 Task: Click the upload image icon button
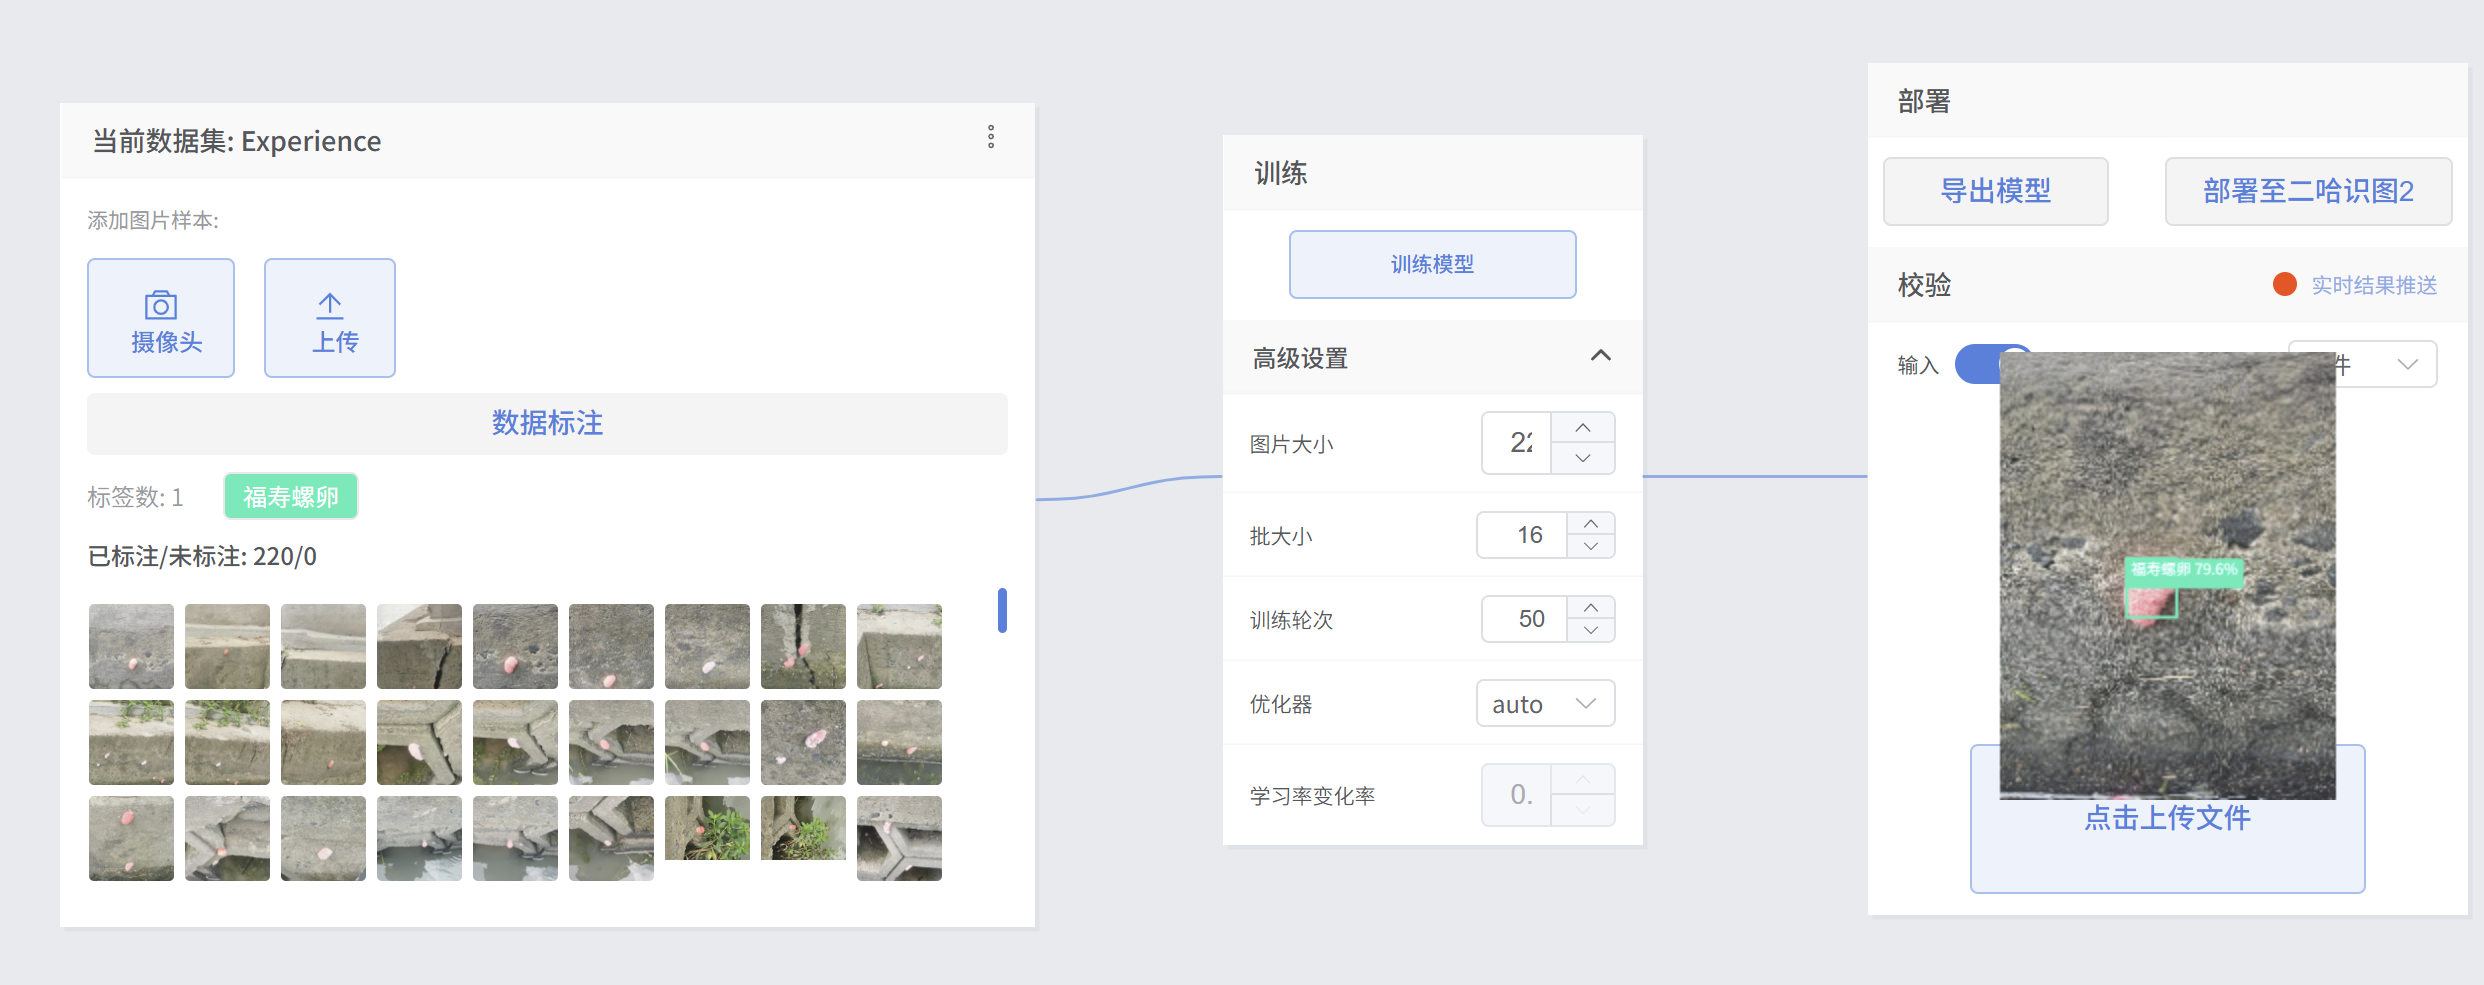[x=330, y=318]
